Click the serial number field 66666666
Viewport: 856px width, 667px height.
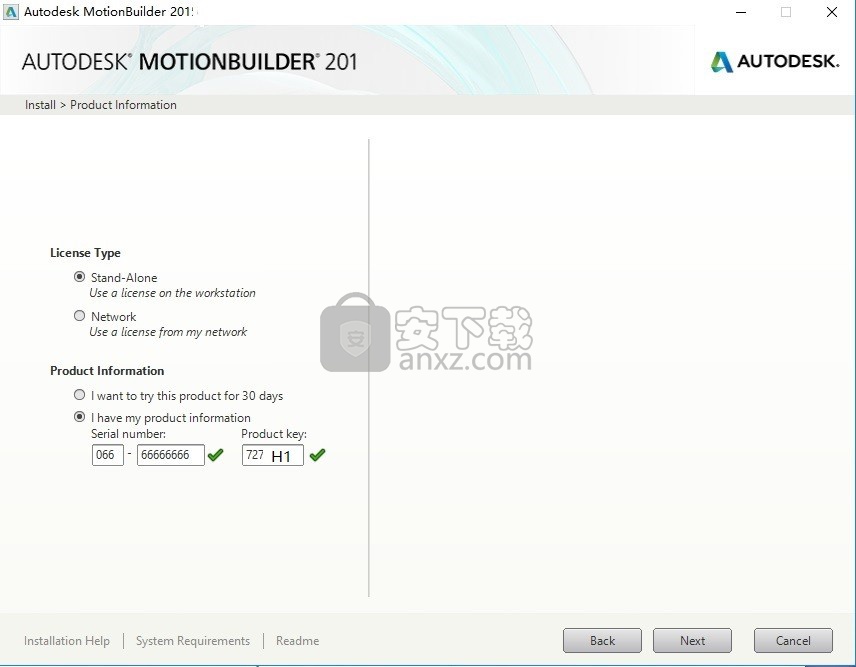pyautogui.click(x=170, y=455)
